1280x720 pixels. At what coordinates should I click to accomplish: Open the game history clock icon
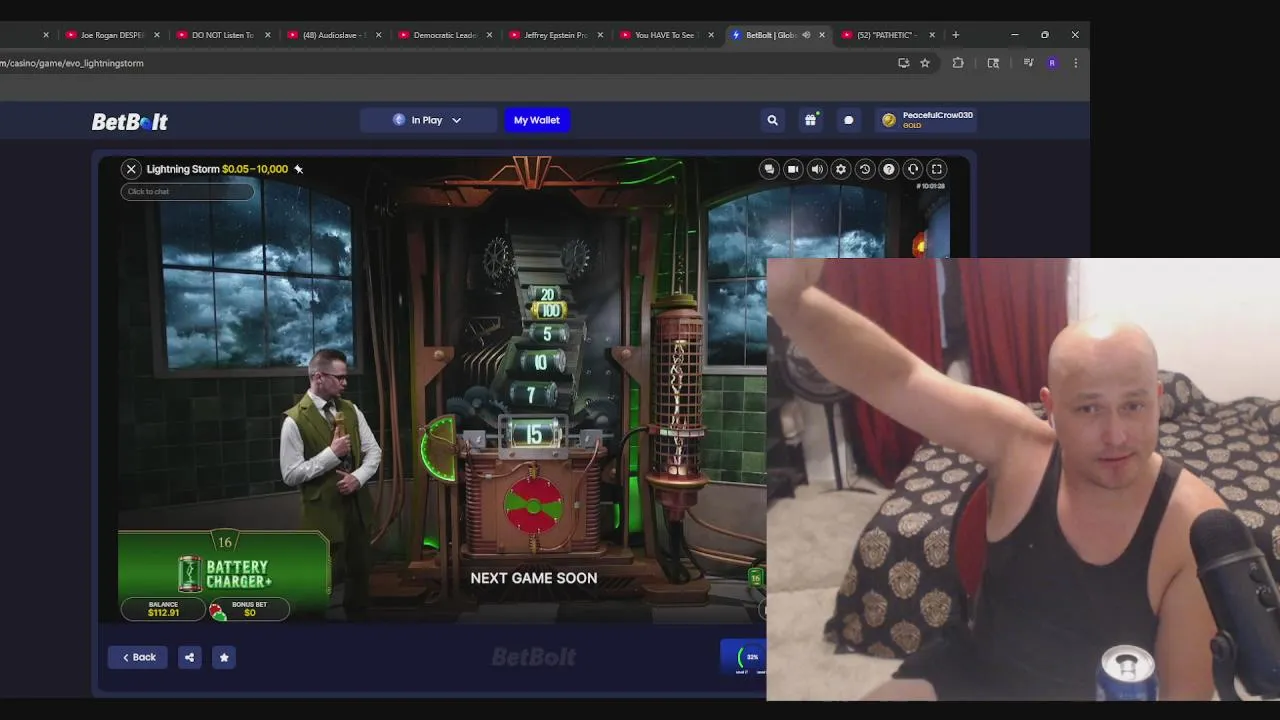click(865, 169)
